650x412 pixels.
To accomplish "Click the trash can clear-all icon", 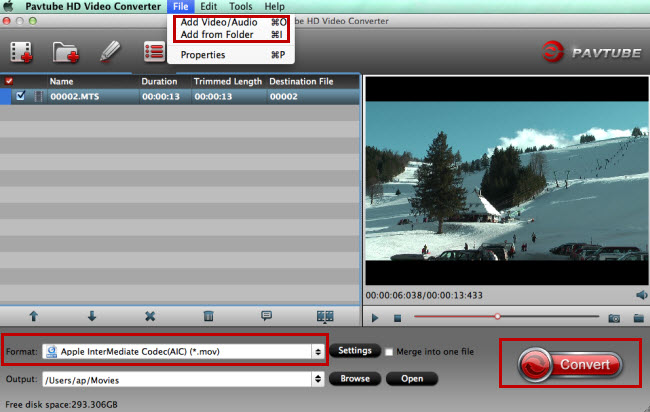I will (209, 316).
